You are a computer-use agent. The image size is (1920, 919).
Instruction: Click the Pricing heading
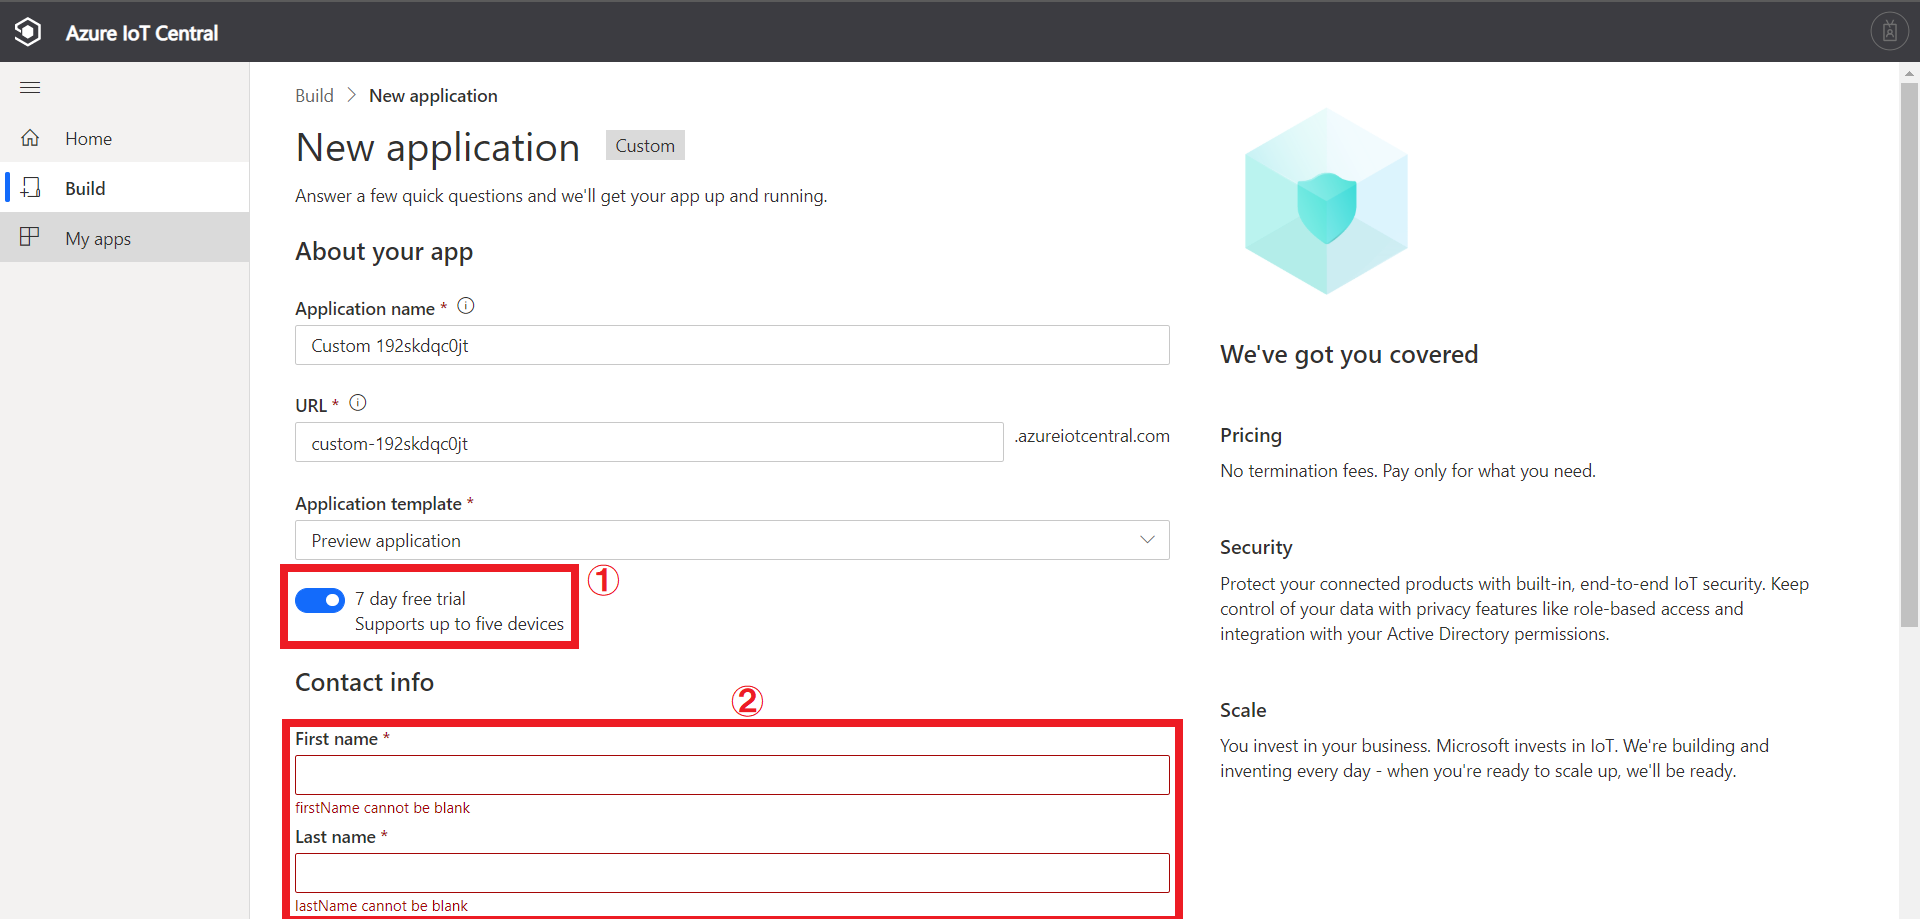click(x=1251, y=435)
